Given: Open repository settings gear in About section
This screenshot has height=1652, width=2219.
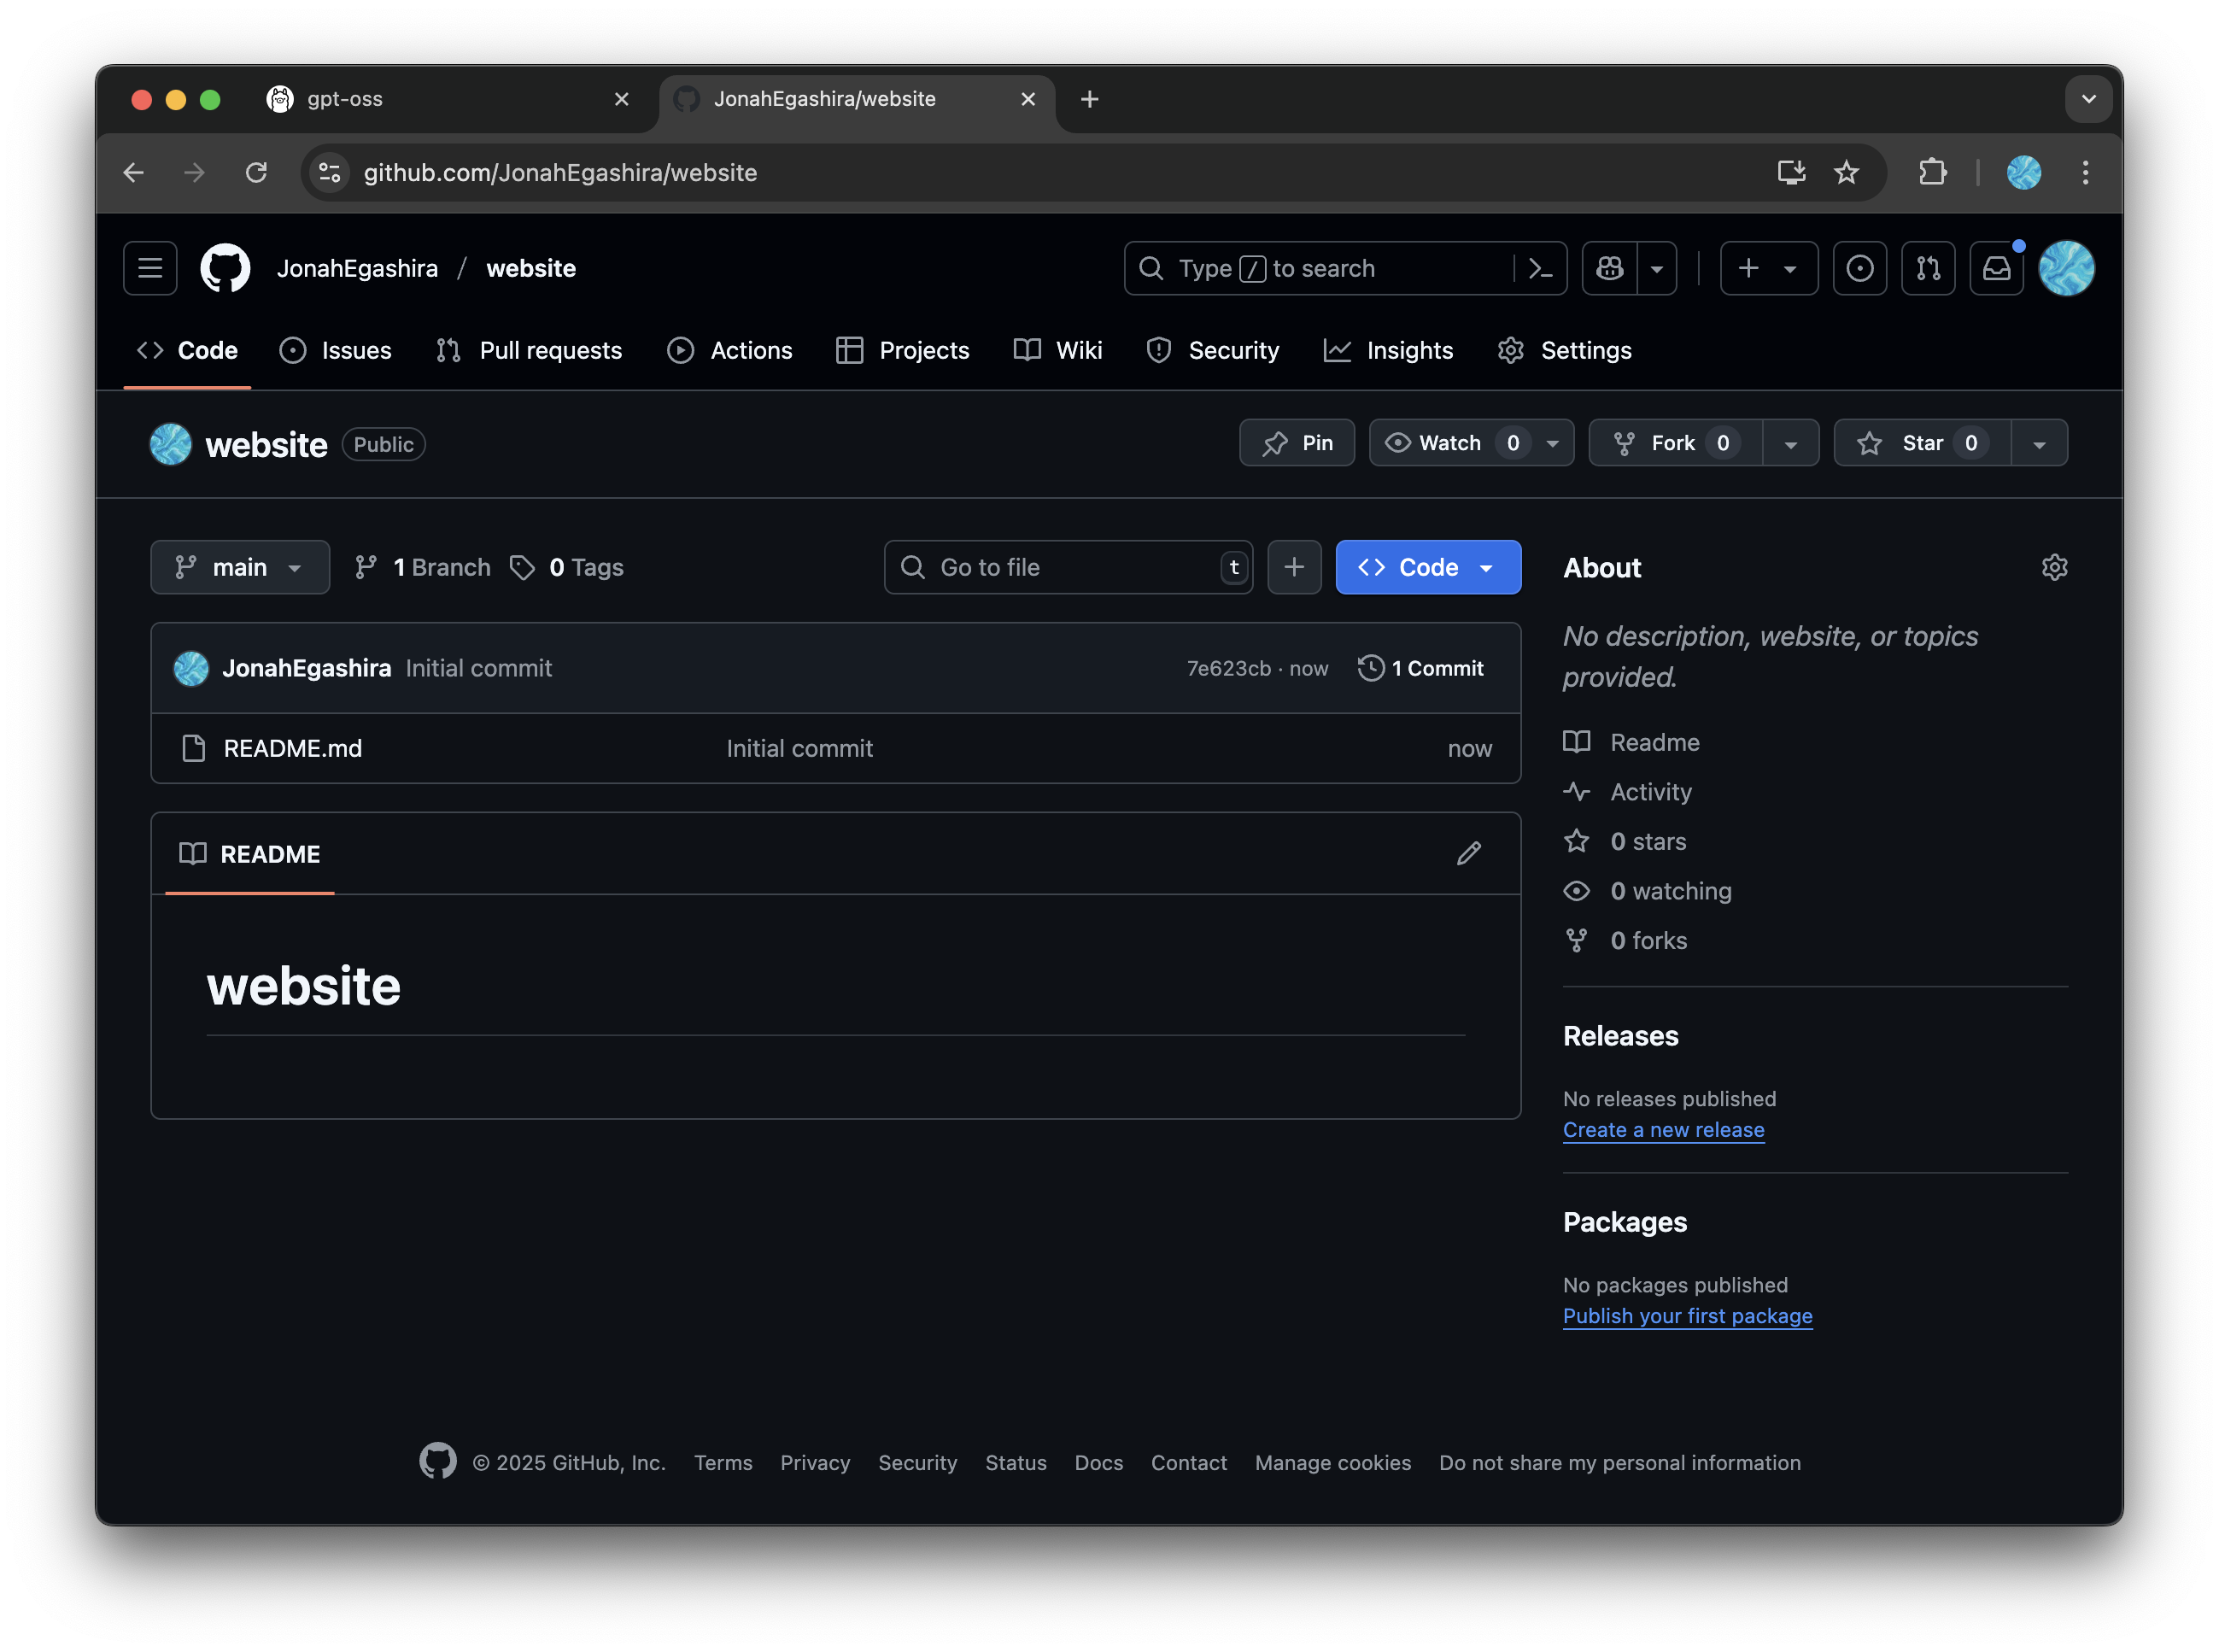Looking at the screenshot, I should [x=2055, y=567].
